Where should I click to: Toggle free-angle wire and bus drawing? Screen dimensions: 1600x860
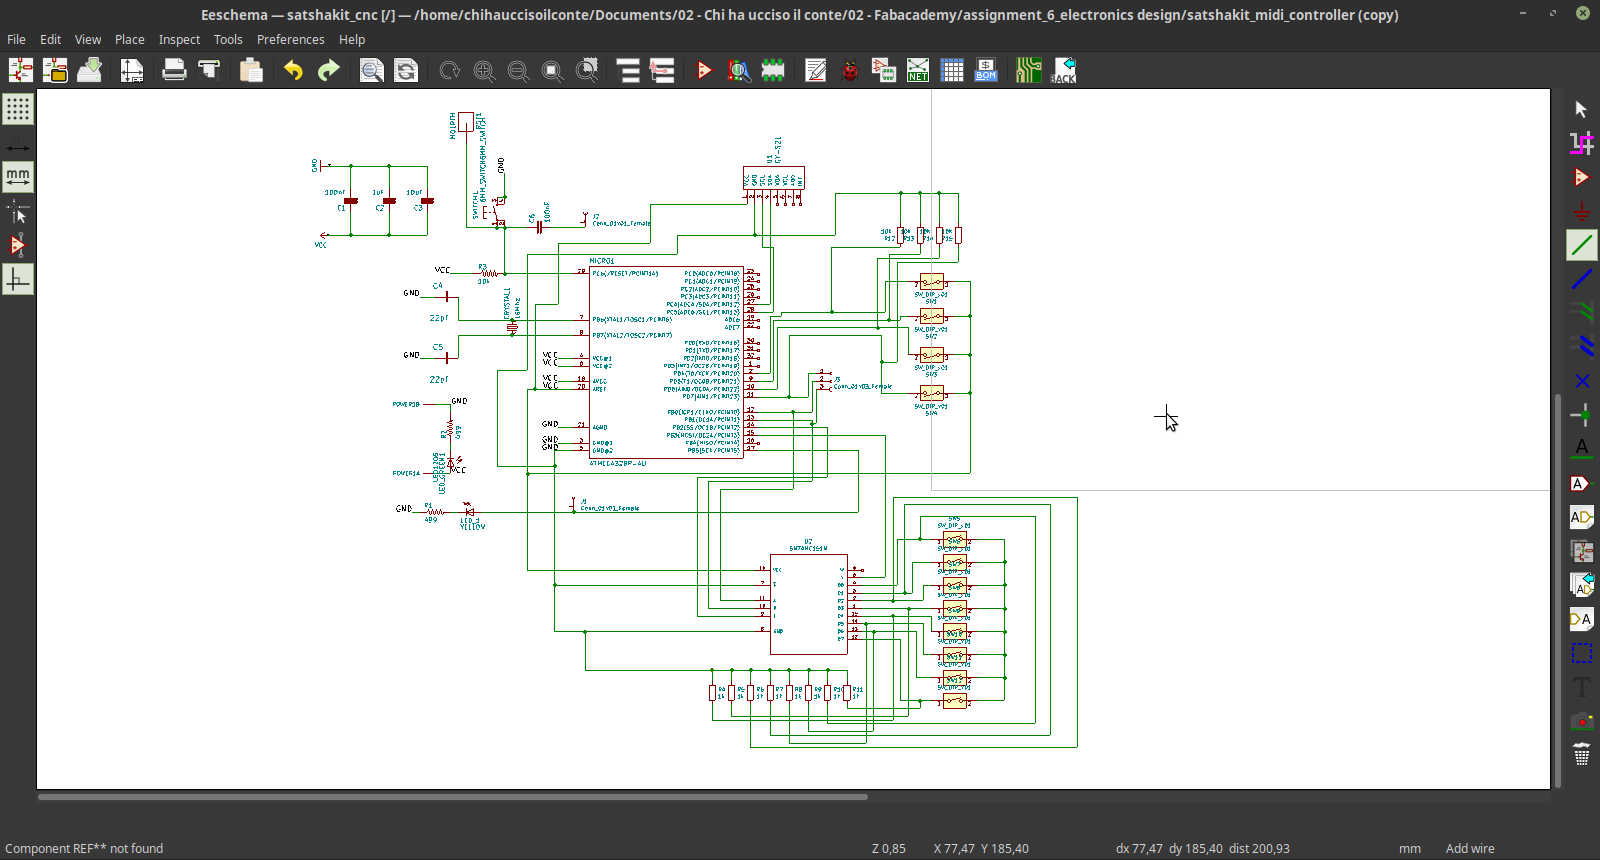18,279
